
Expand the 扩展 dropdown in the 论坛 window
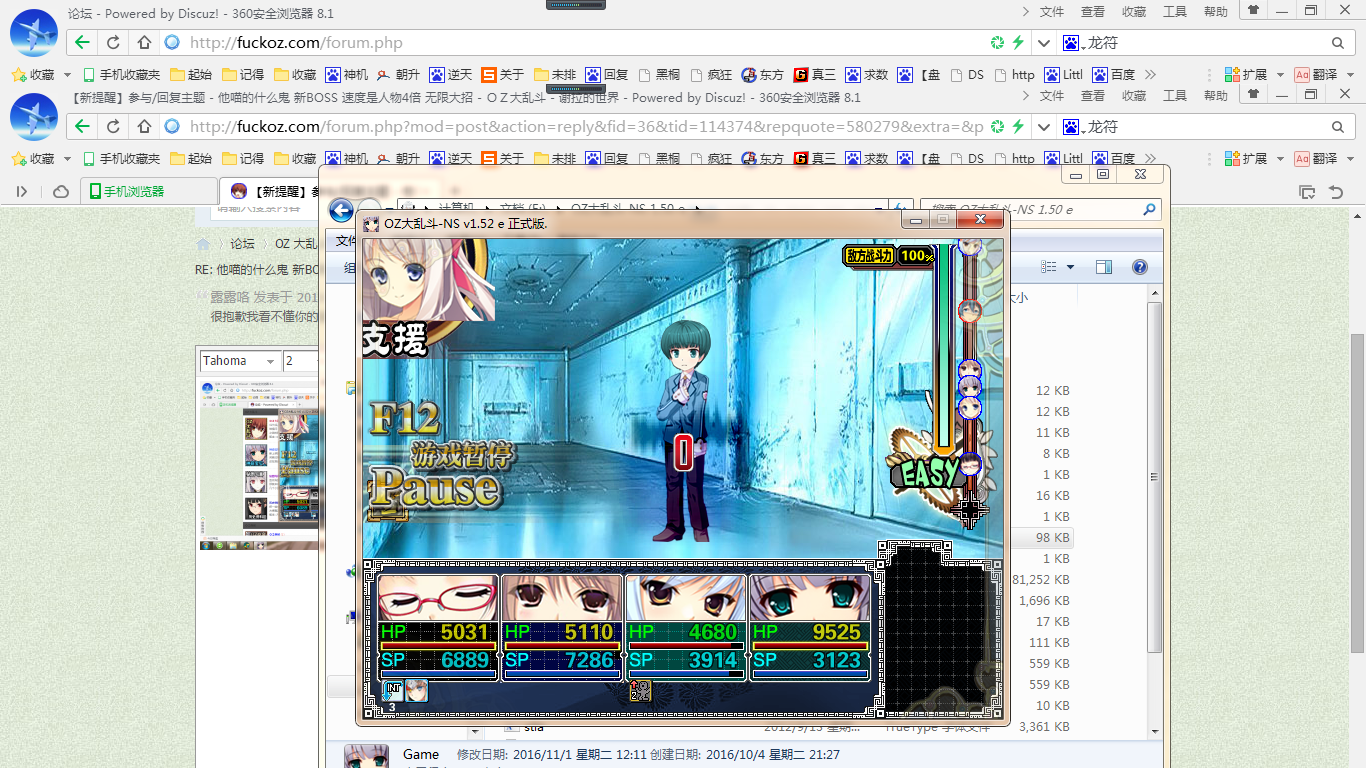[1279, 75]
